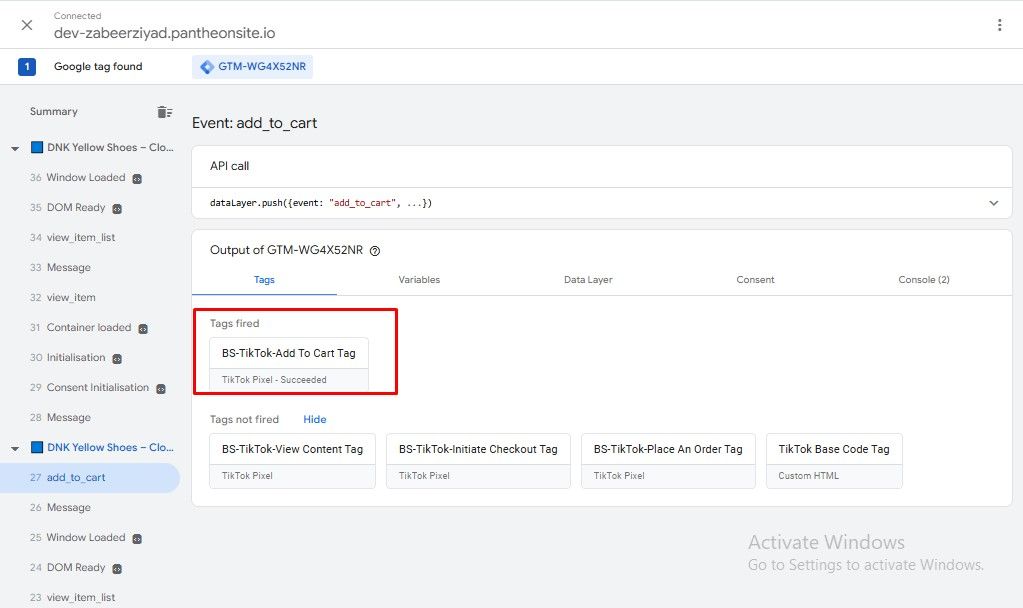This screenshot has width=1023, height=608.
Task: Click the dataLayer.push add_to_cart code line
Action: 320,203
